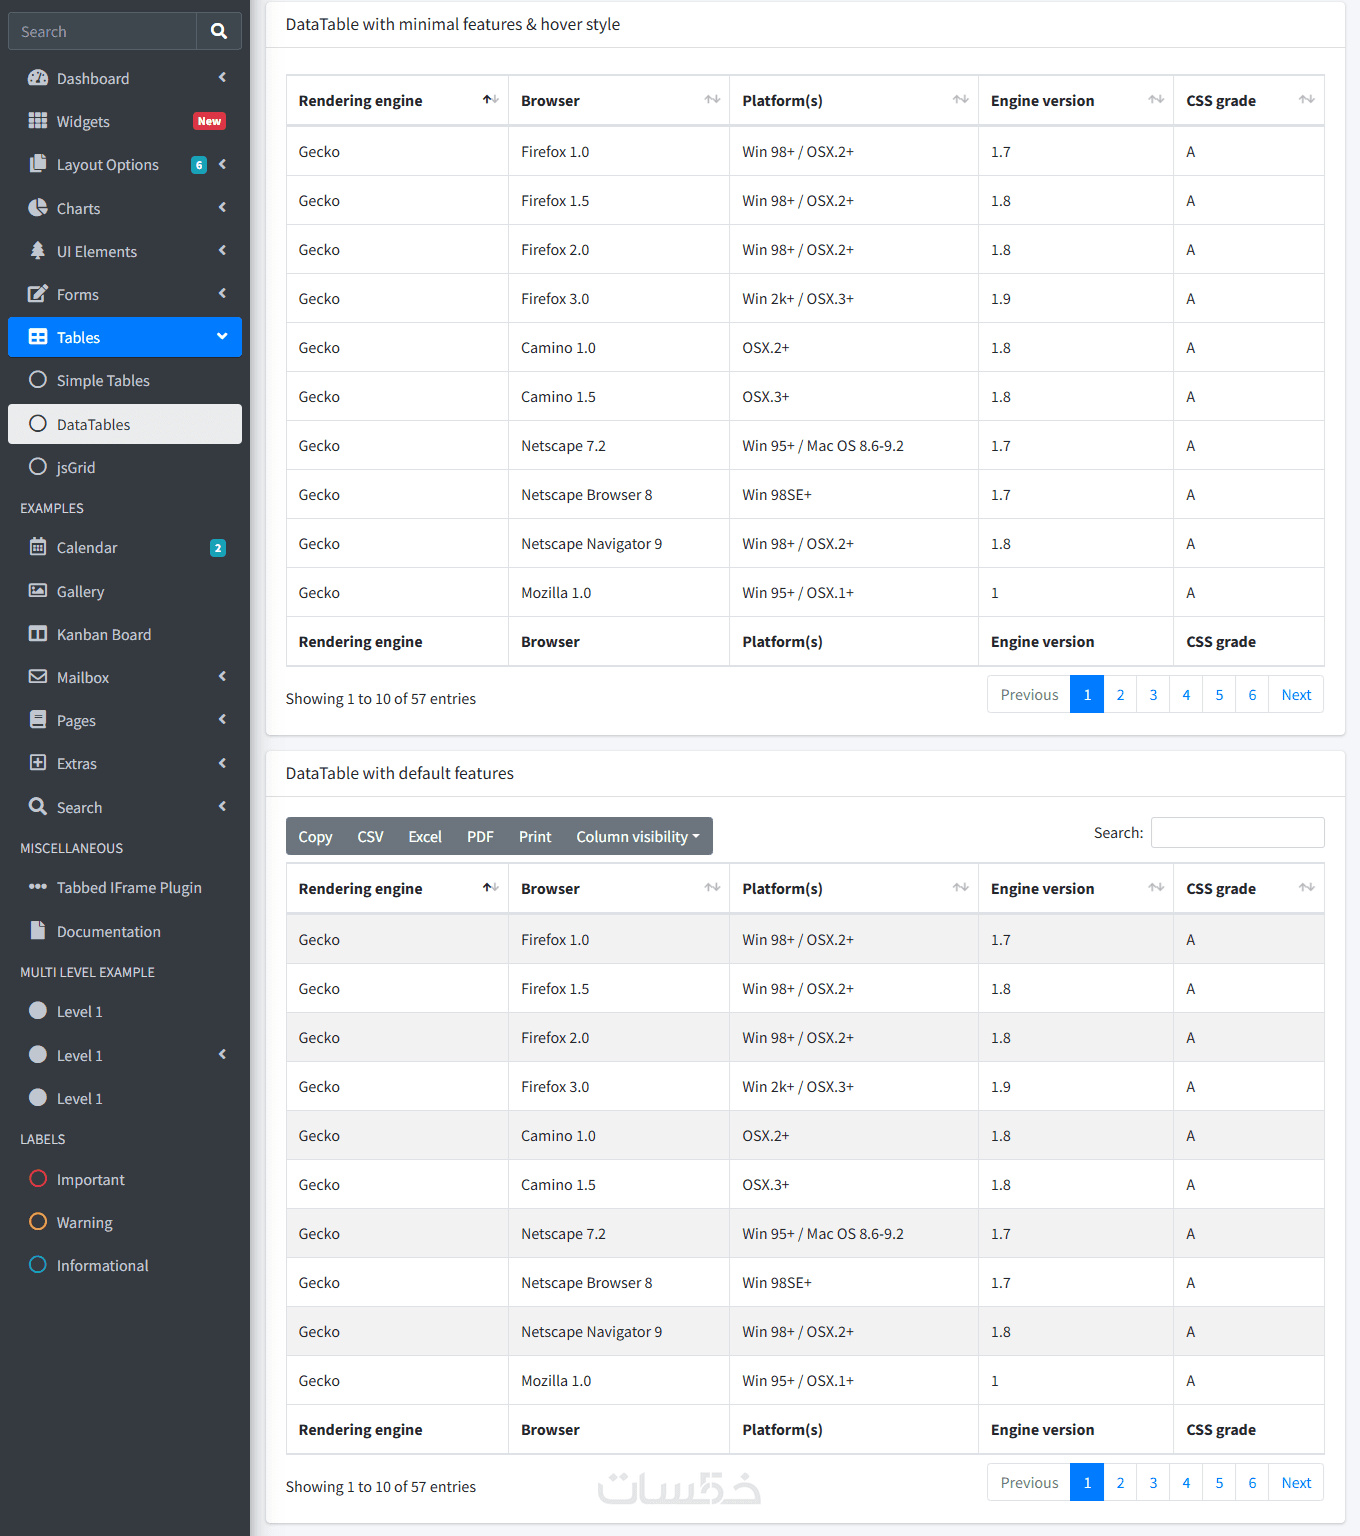
Task: Click the Forms edit icon
Action: 38,294
